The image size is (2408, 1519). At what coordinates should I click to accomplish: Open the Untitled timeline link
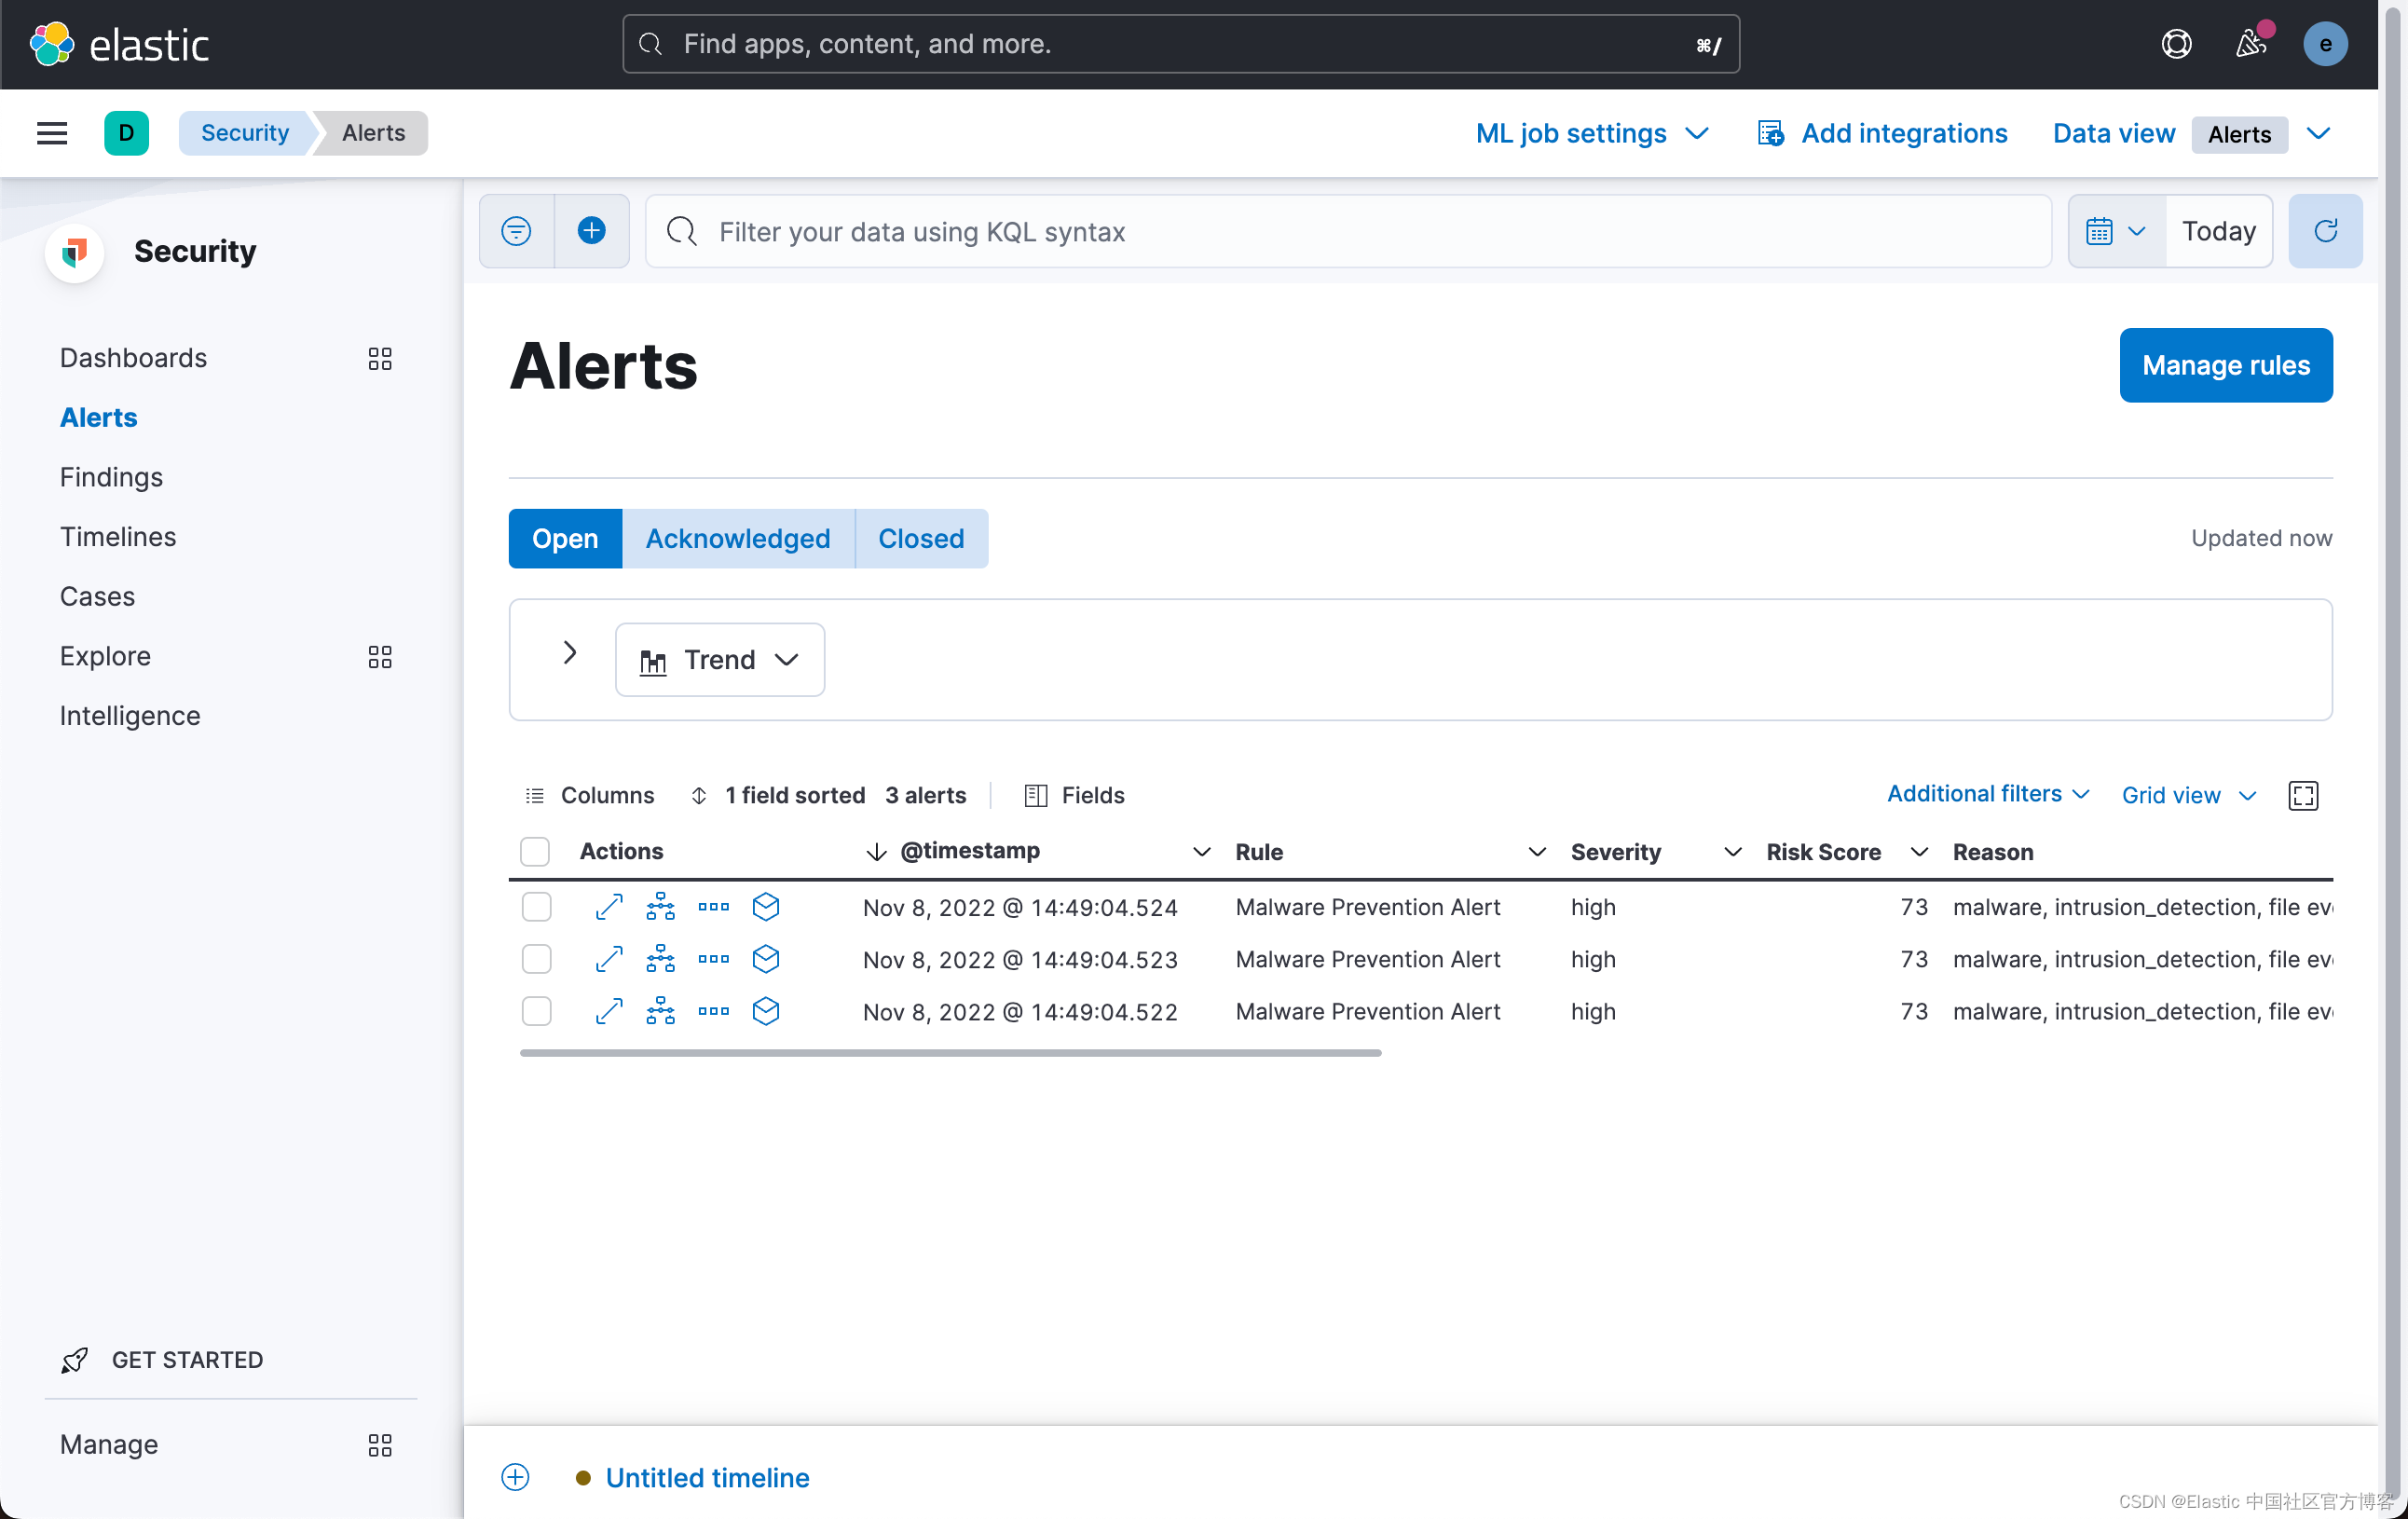point(707,1477)
